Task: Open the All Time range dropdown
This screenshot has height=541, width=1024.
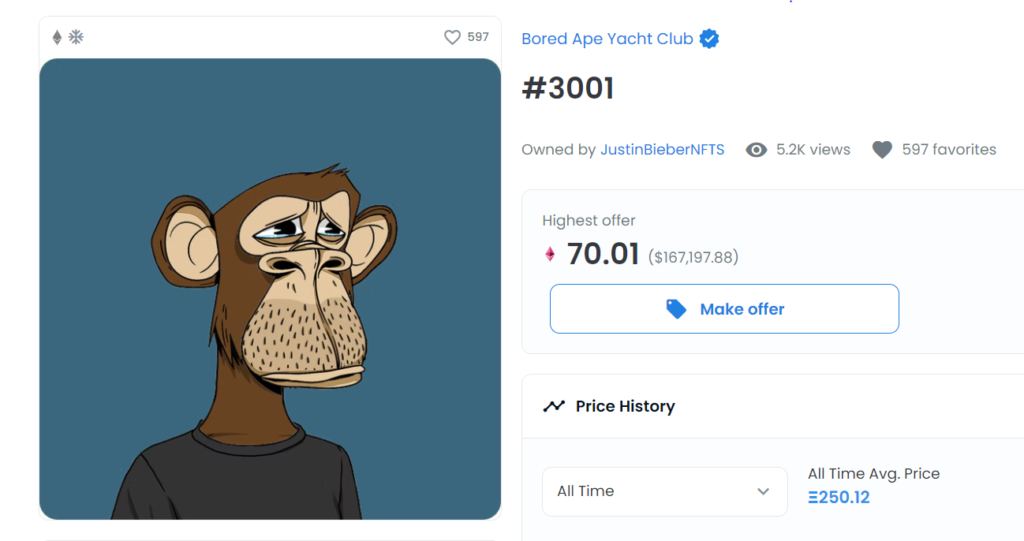Action: click(664, 491)
